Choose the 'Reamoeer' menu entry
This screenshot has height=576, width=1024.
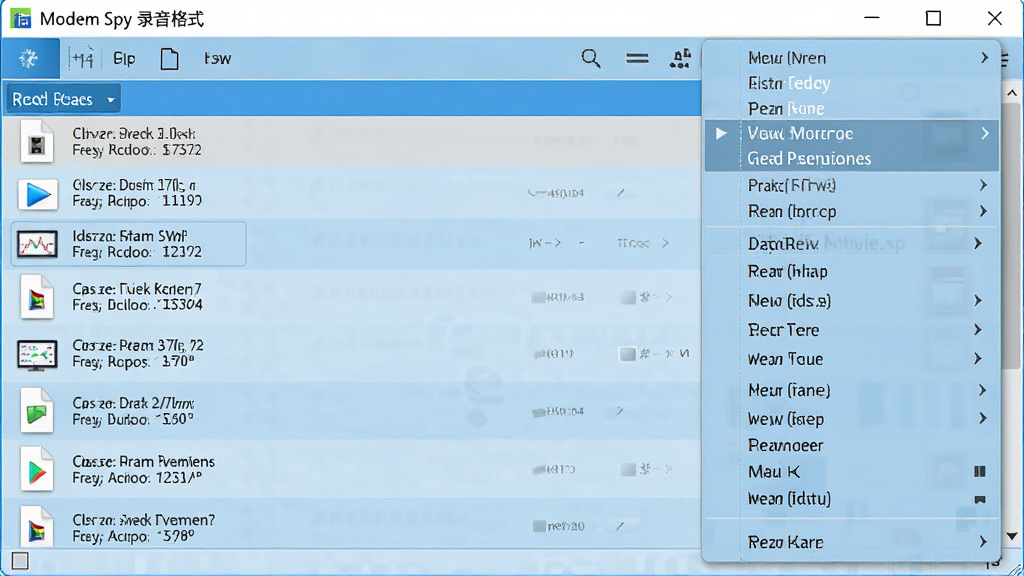click(x=786, y=445)
